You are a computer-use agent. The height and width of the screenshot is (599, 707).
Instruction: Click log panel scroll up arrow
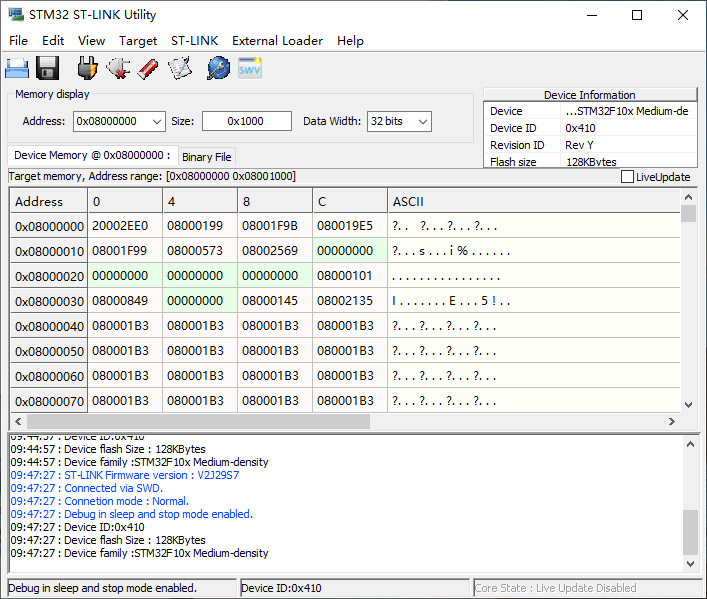click(x=690, y=444)
